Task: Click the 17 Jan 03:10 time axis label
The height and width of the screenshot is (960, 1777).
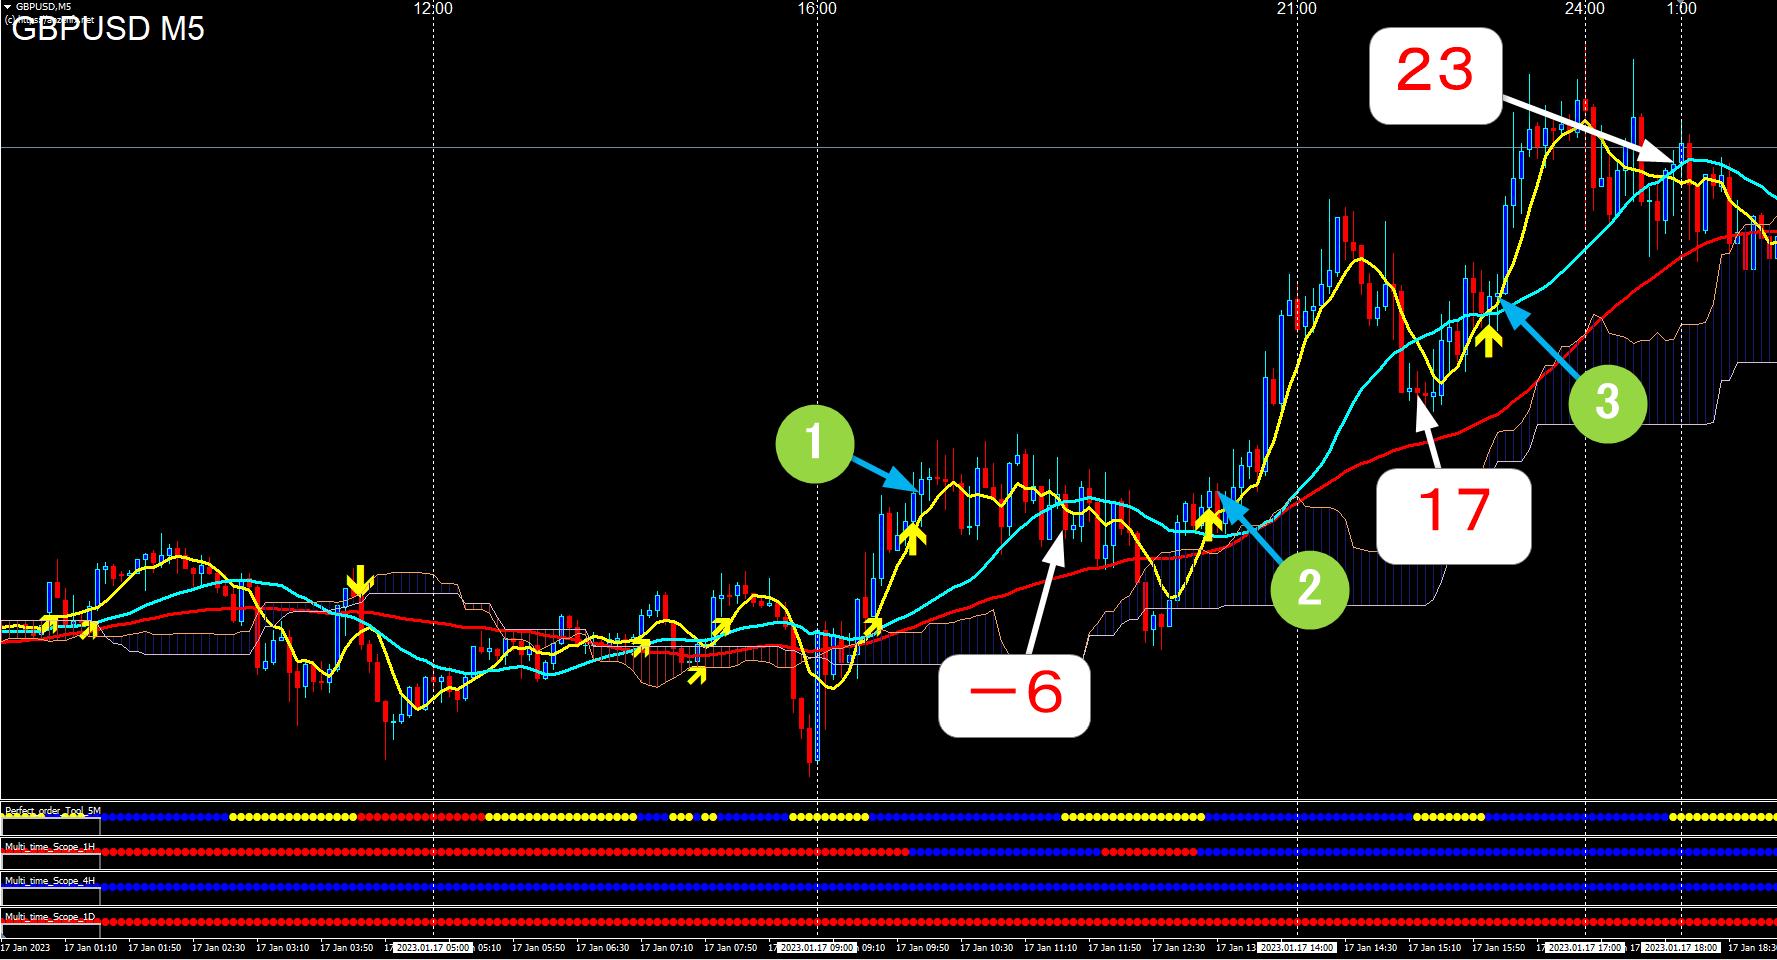Action: tap(282, 947)
